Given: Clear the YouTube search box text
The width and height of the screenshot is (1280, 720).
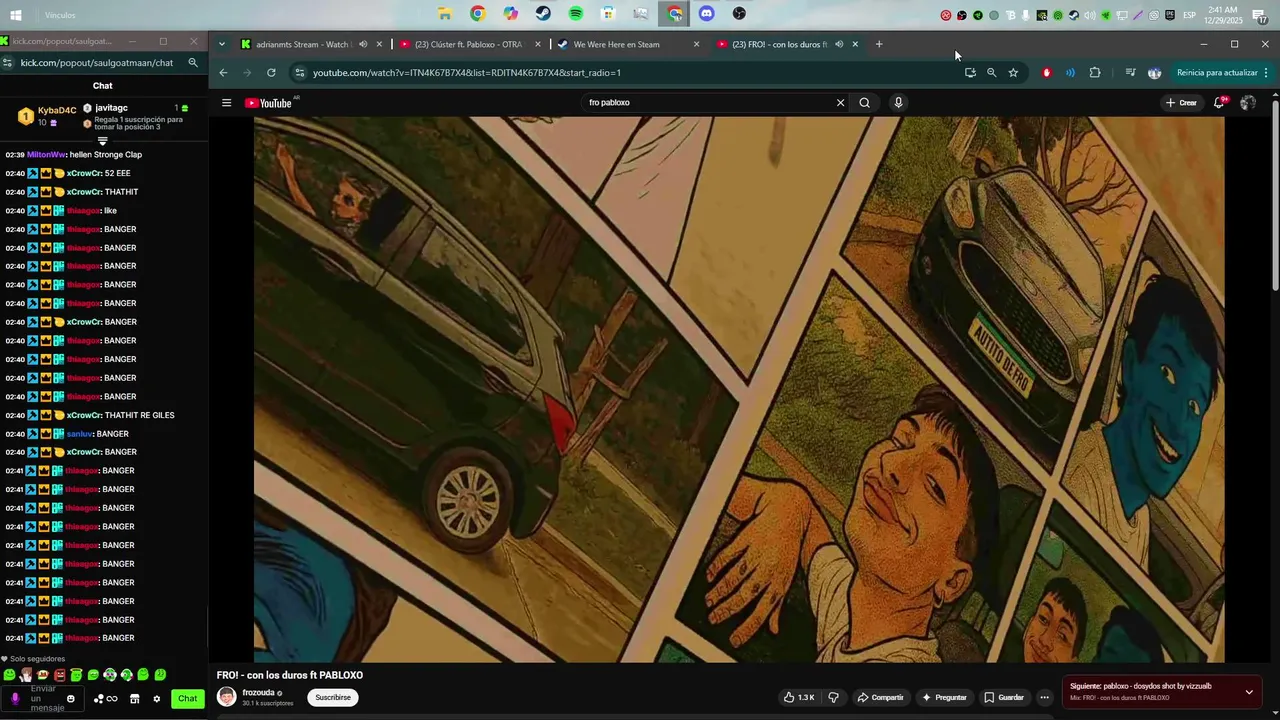Looking at the screenshot, I should click(x=840, y=102).
